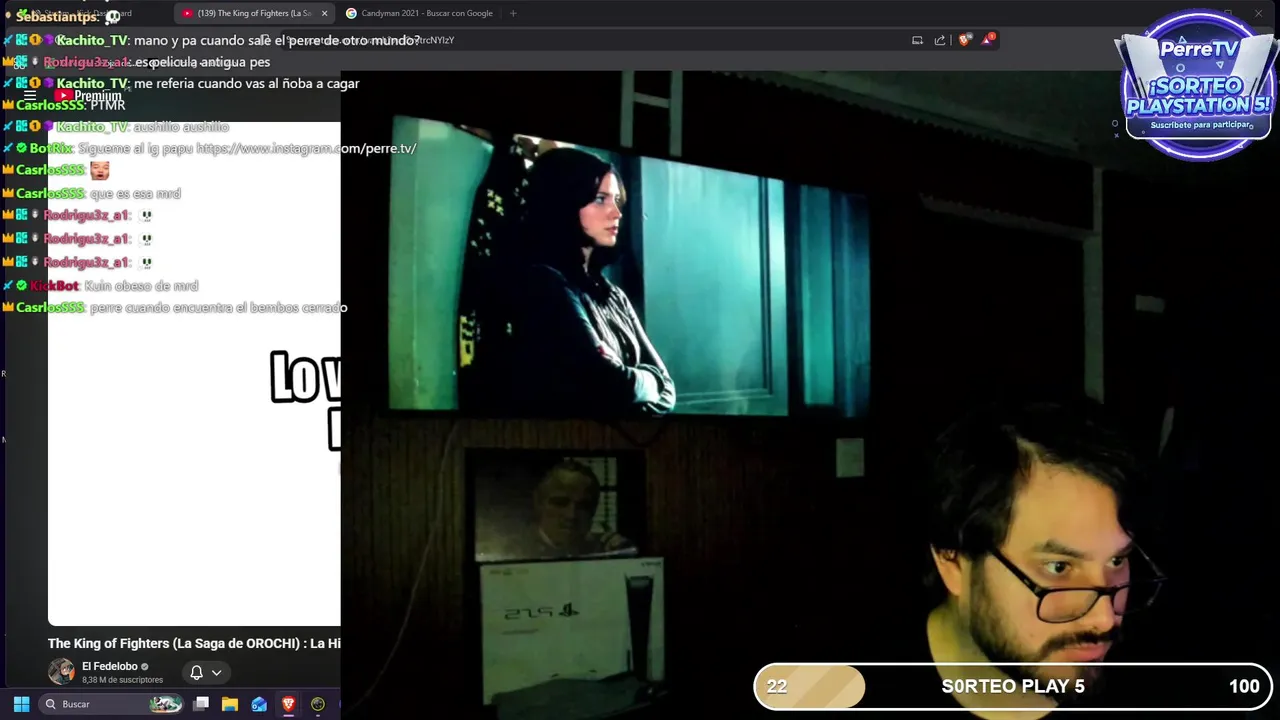Click '8,38 M de suscriptores' text
This screenshot has height=720, width=1280.
pyautogui.click(x=122, y=680)
